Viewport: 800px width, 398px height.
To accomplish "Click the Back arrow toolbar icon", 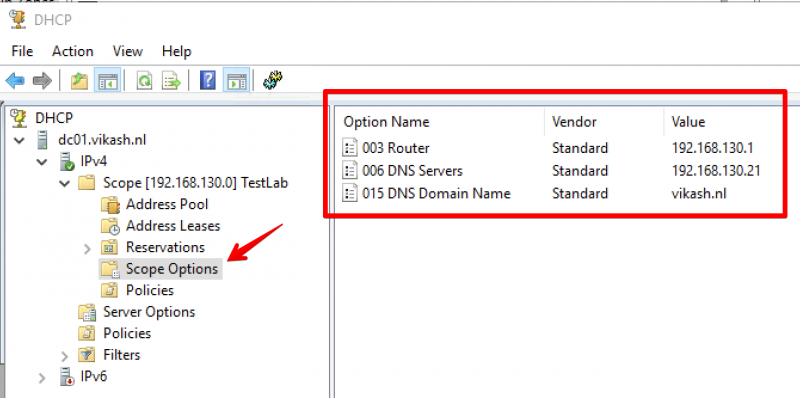I will coord(15,81).
